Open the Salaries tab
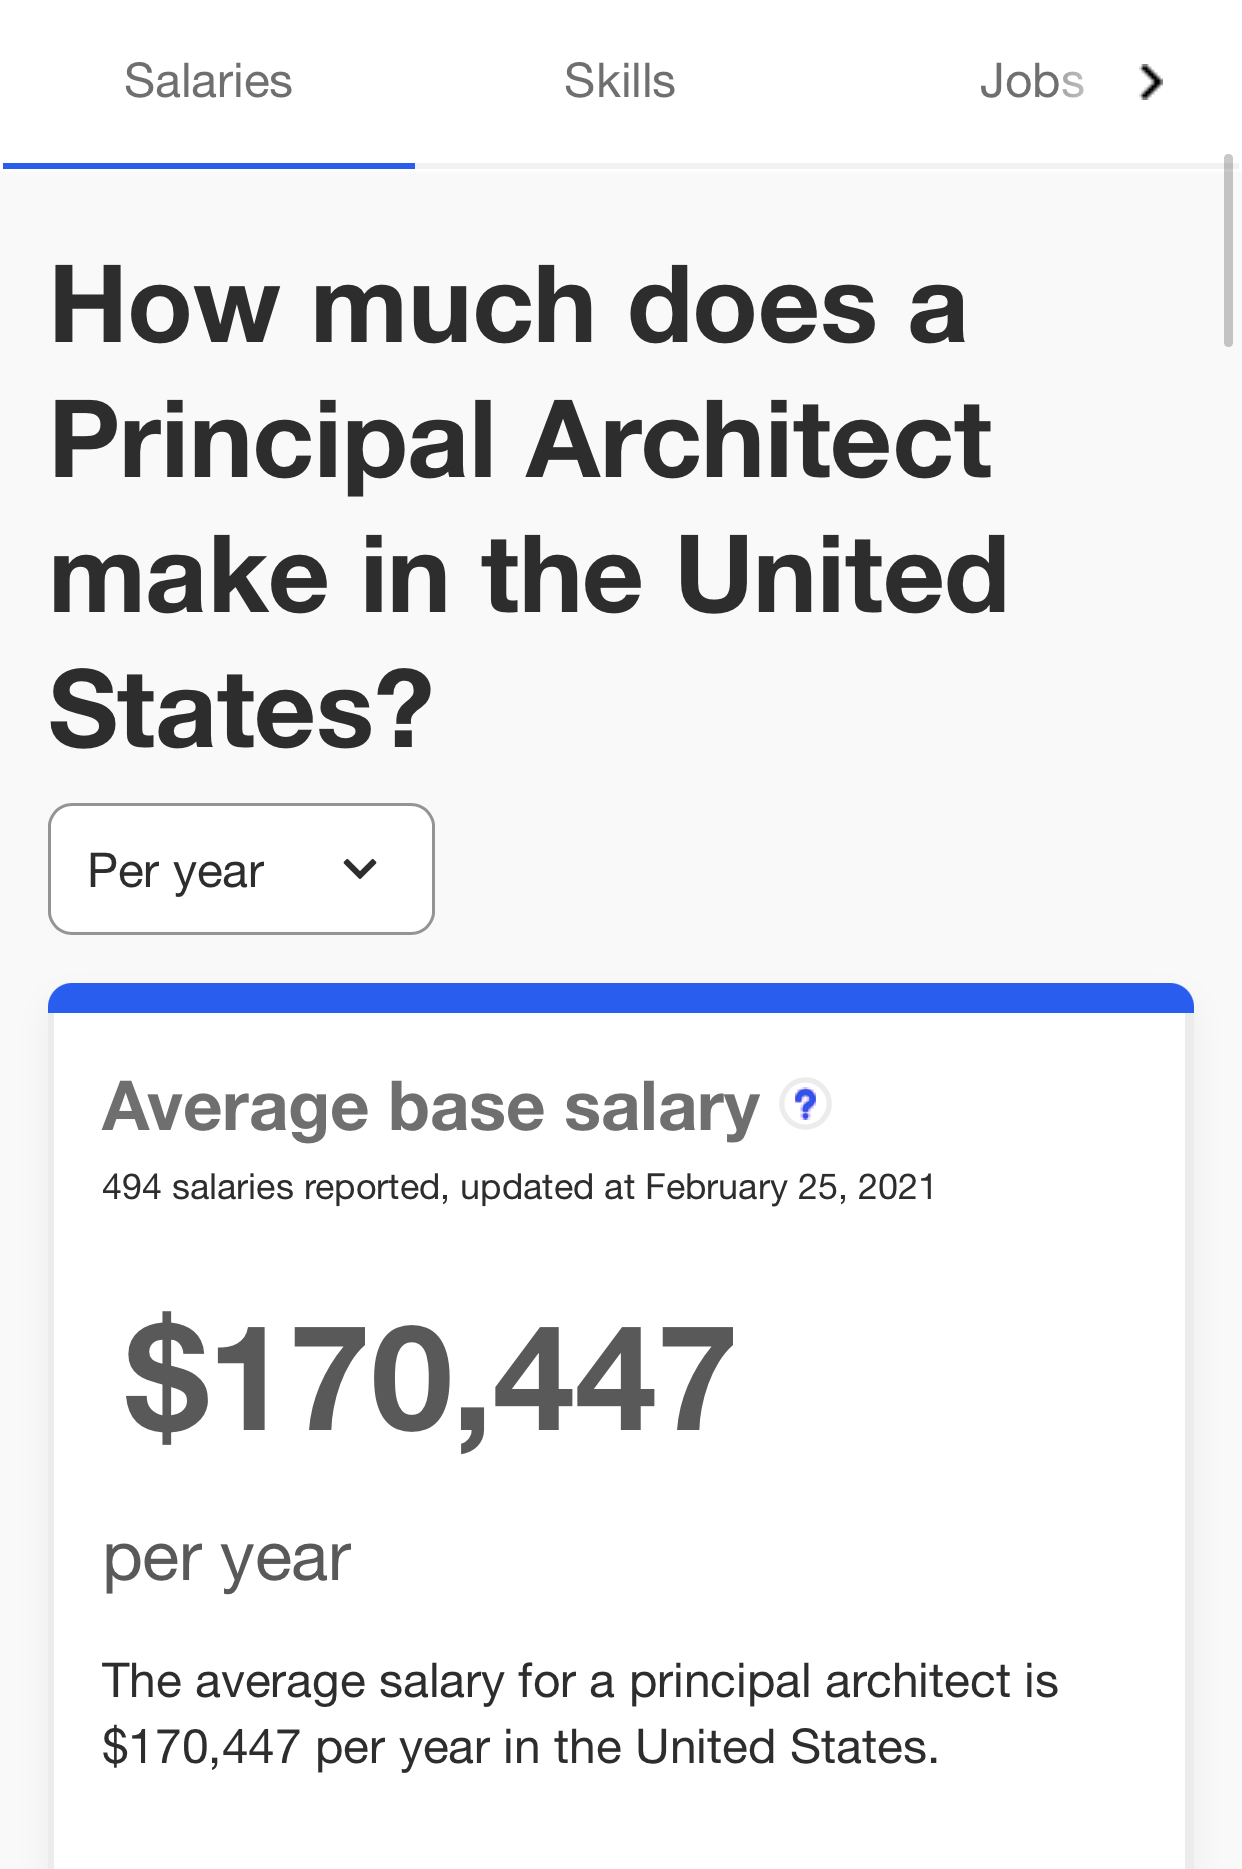Image resolution: width=1242 pixels, height=1869 pixels. tap(208, 81)
